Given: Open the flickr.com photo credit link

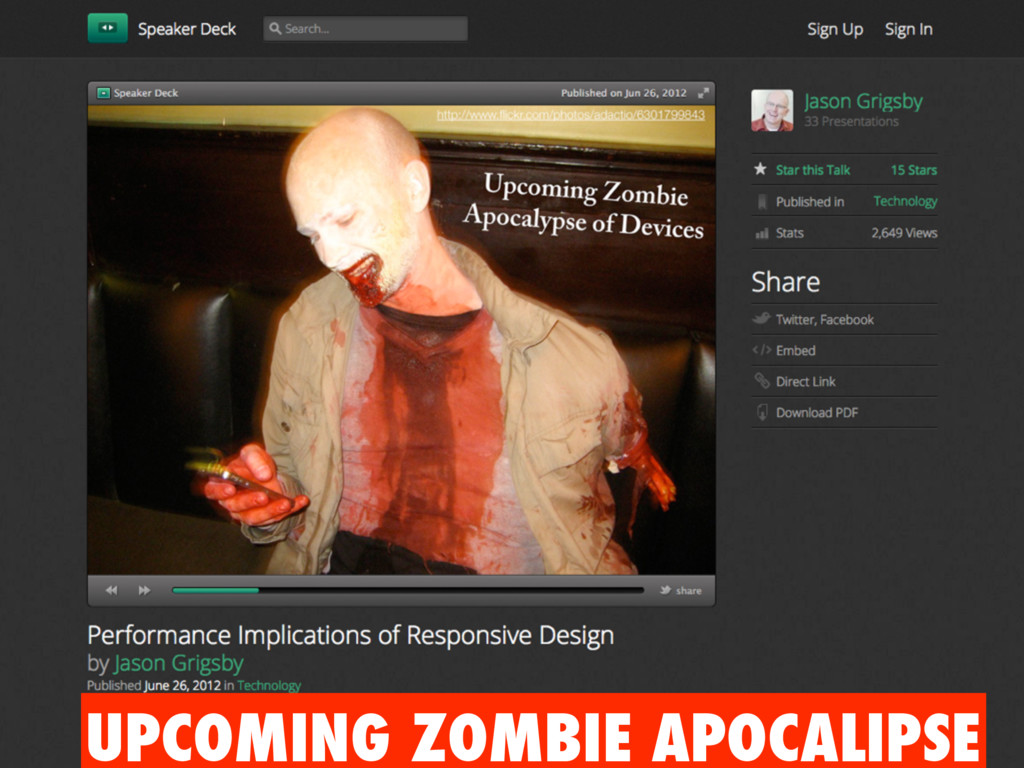Looking at the screenshot, I should click(x=570, y=115).
